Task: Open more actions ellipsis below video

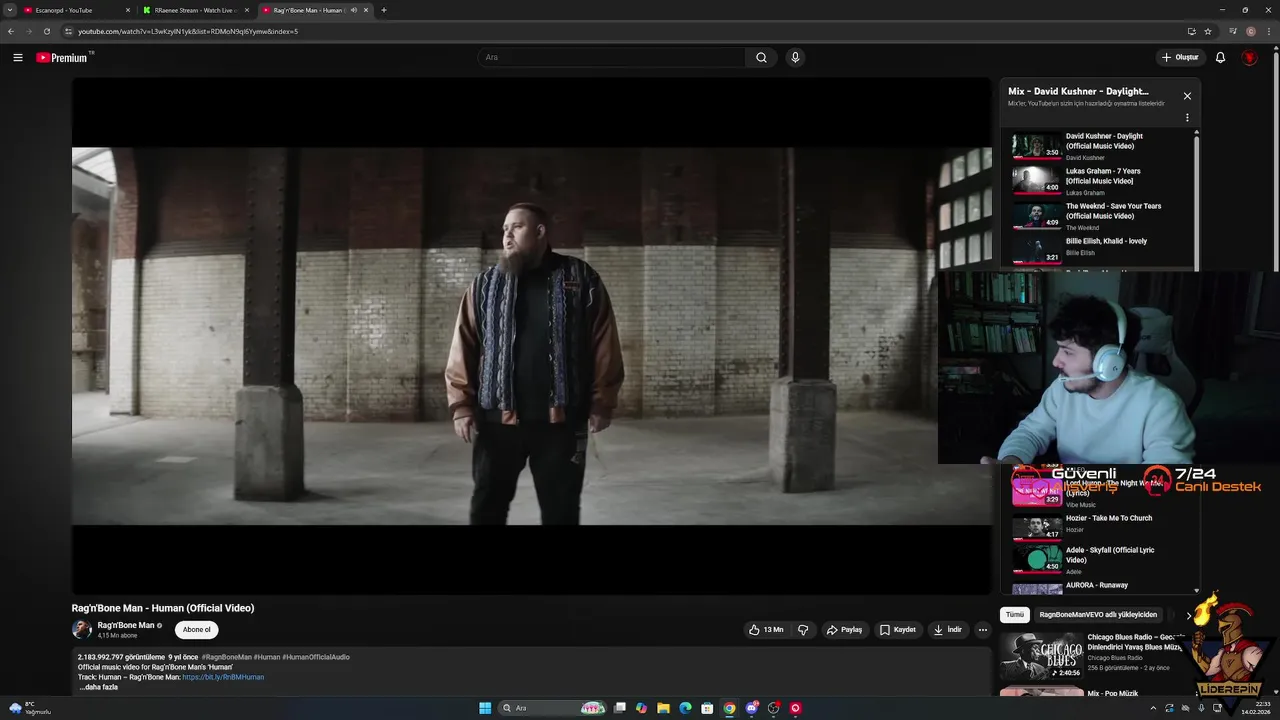Action: (983, 630)
